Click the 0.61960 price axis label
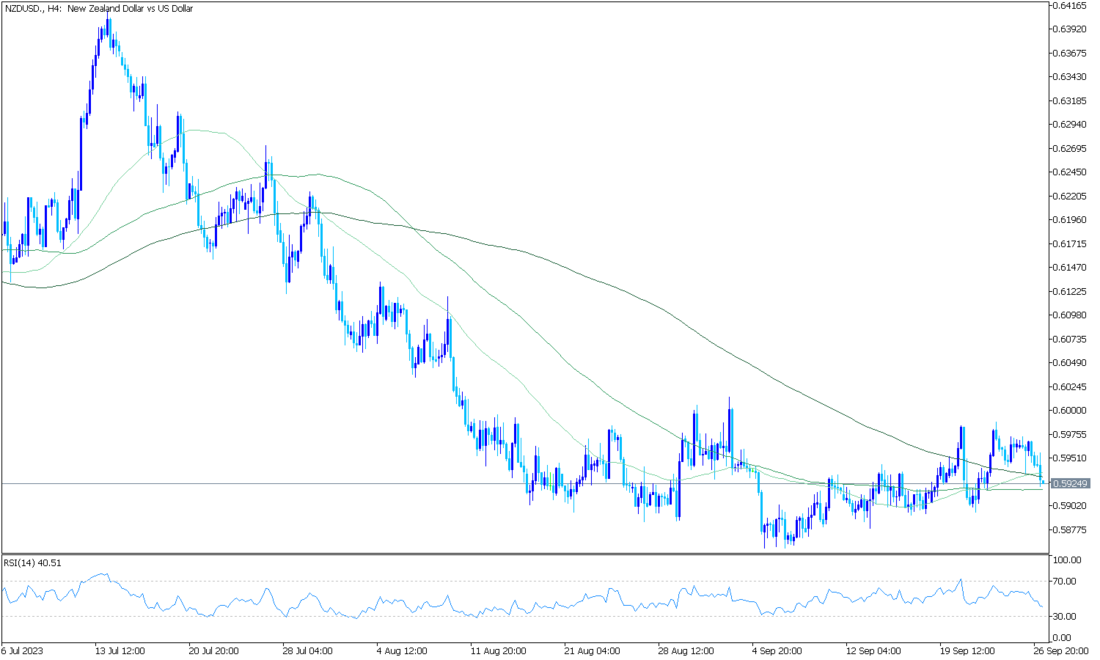This screenshot has width=1100, height=660. [1071, 220]
